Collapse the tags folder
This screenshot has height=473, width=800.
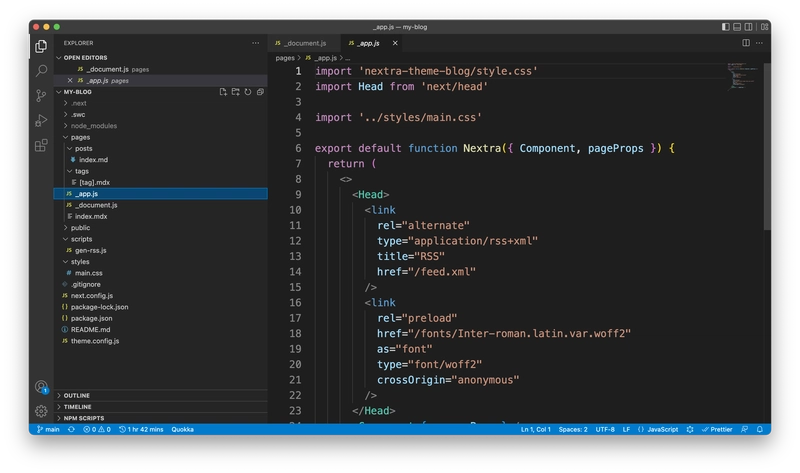coord(161,171)
